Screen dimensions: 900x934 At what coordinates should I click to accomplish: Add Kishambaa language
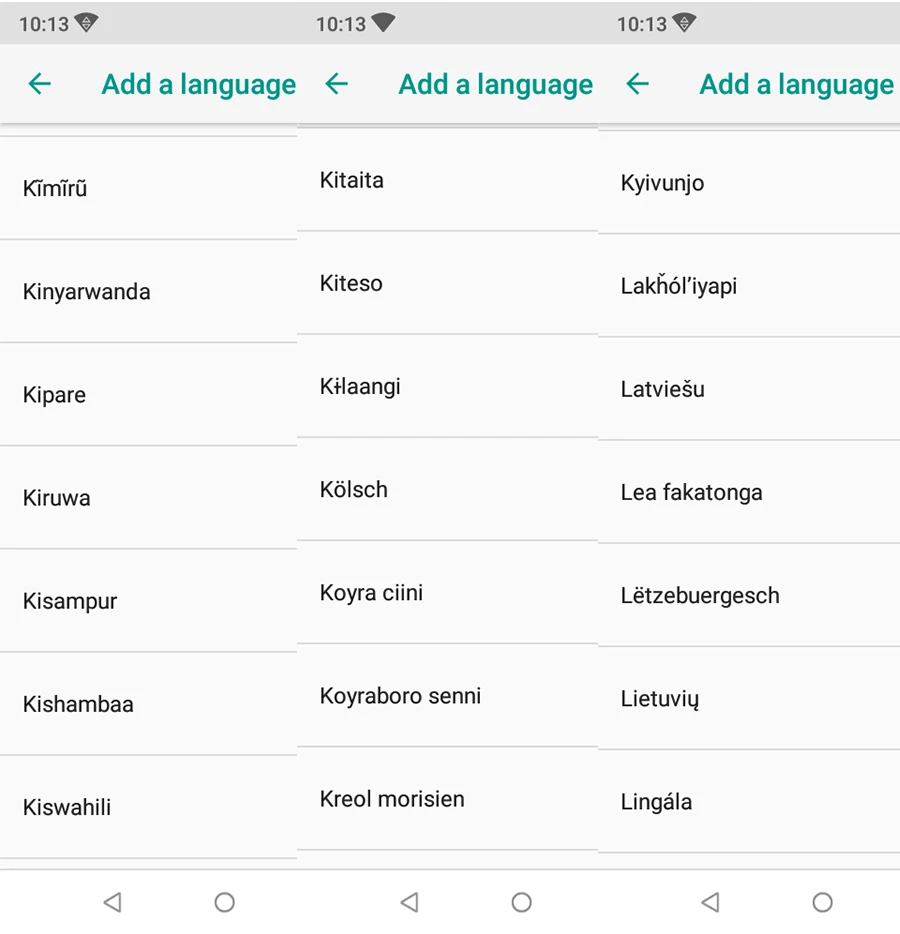(x=148, y=703)
